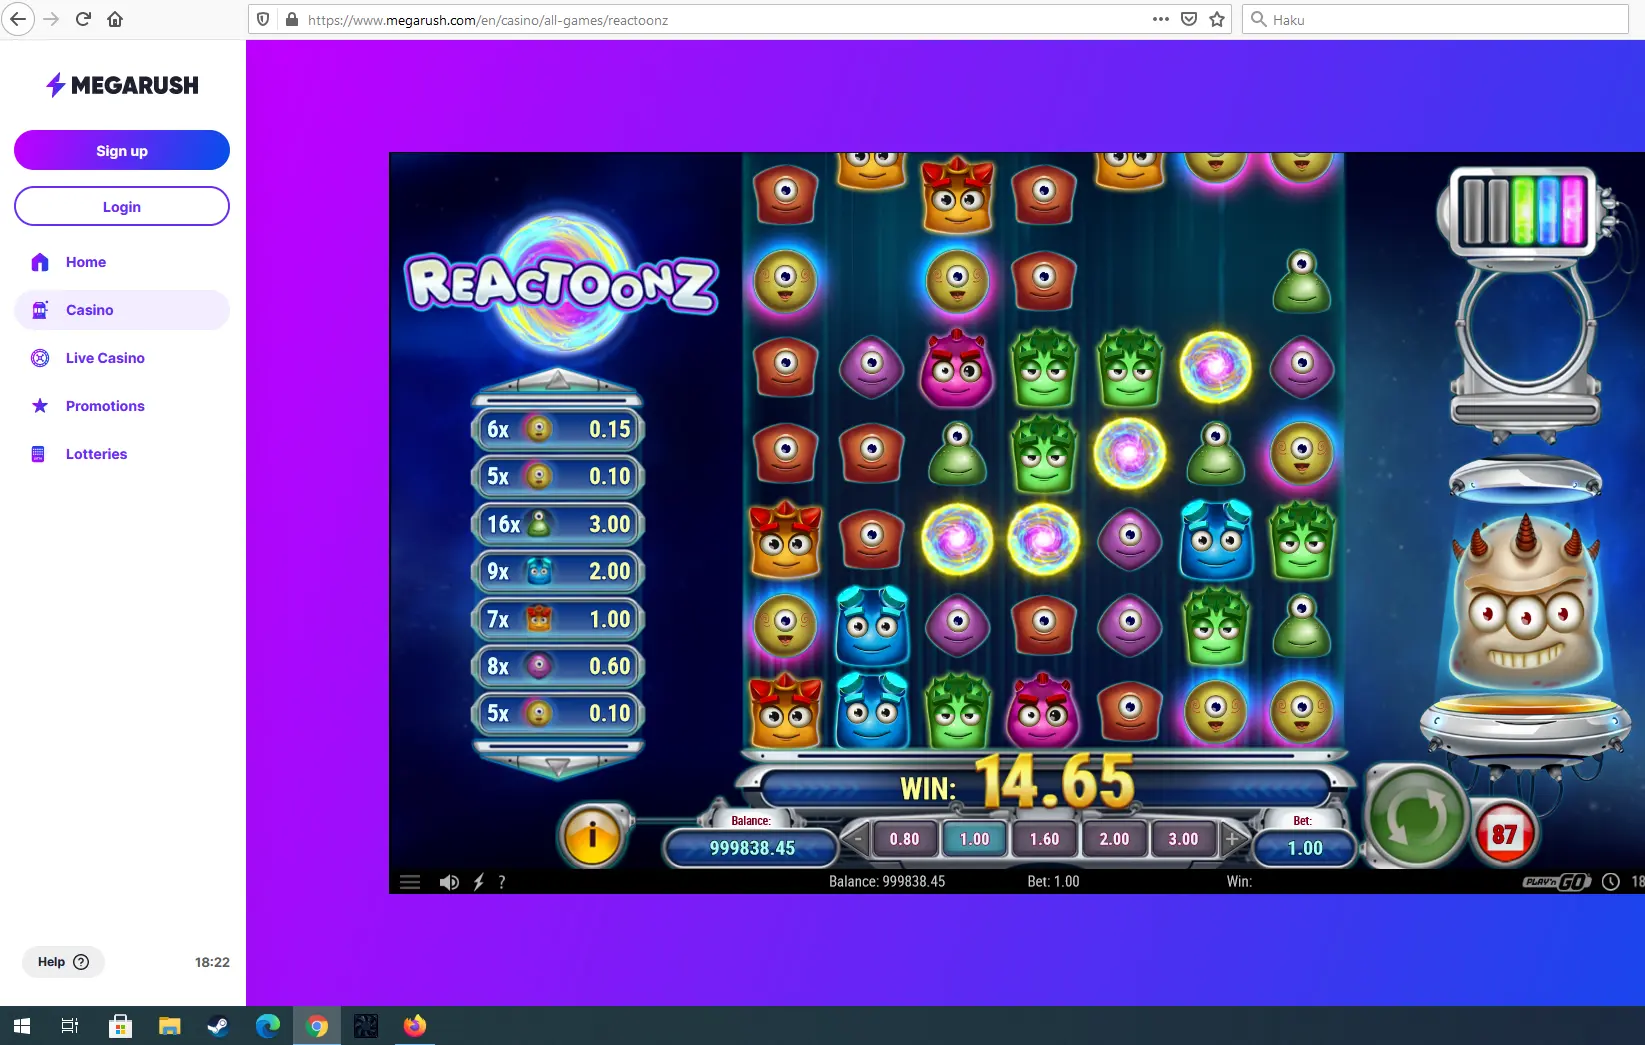Viewport: 1645px width, 1045px height.
Task: Increase bet with plus button
Action: click(x=1232, y=839)
